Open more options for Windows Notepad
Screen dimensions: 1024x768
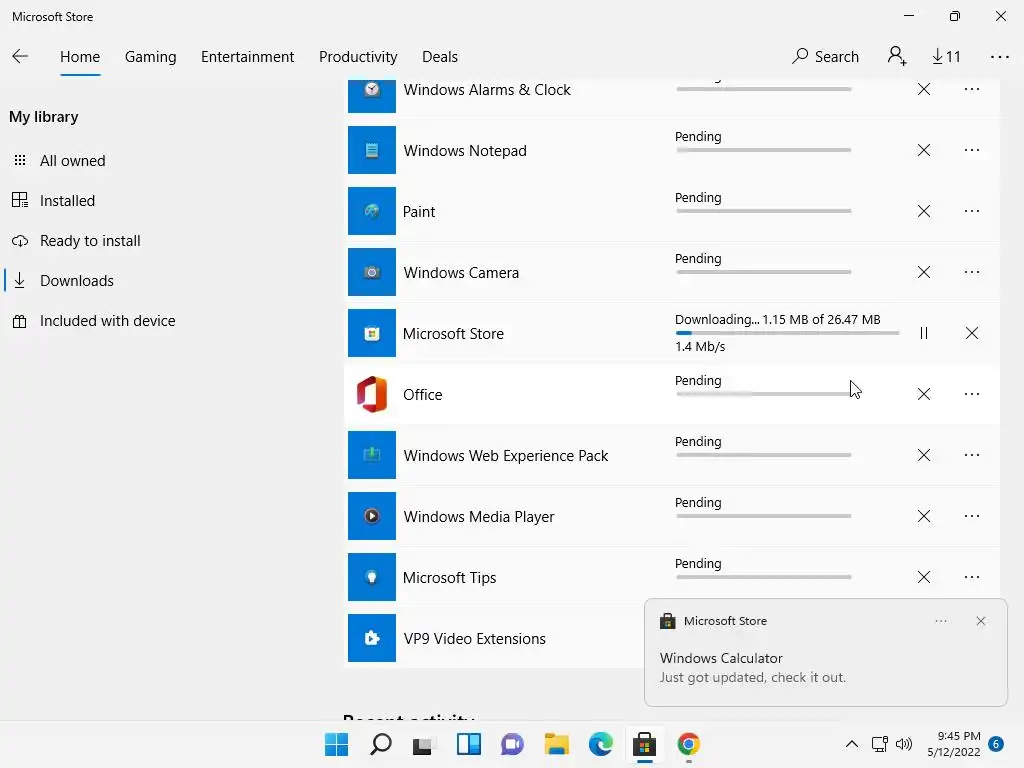pyautogui.click(x=972, y=150)
